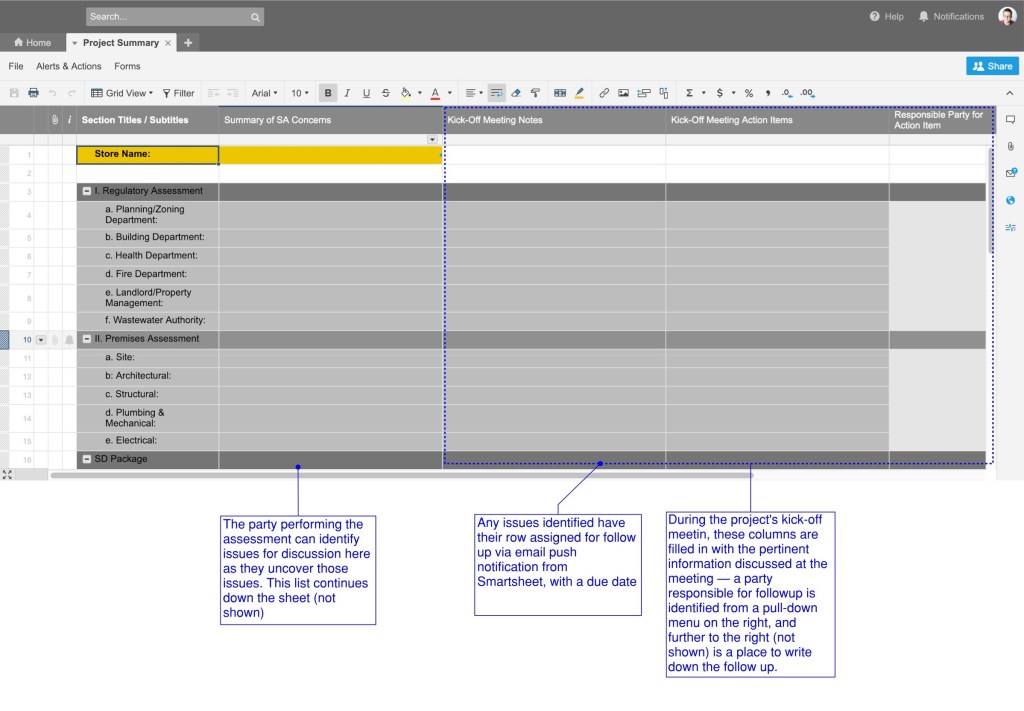The image size is (1024, 711).
Task: Click the percentage format icon
Action: point(748,93)
